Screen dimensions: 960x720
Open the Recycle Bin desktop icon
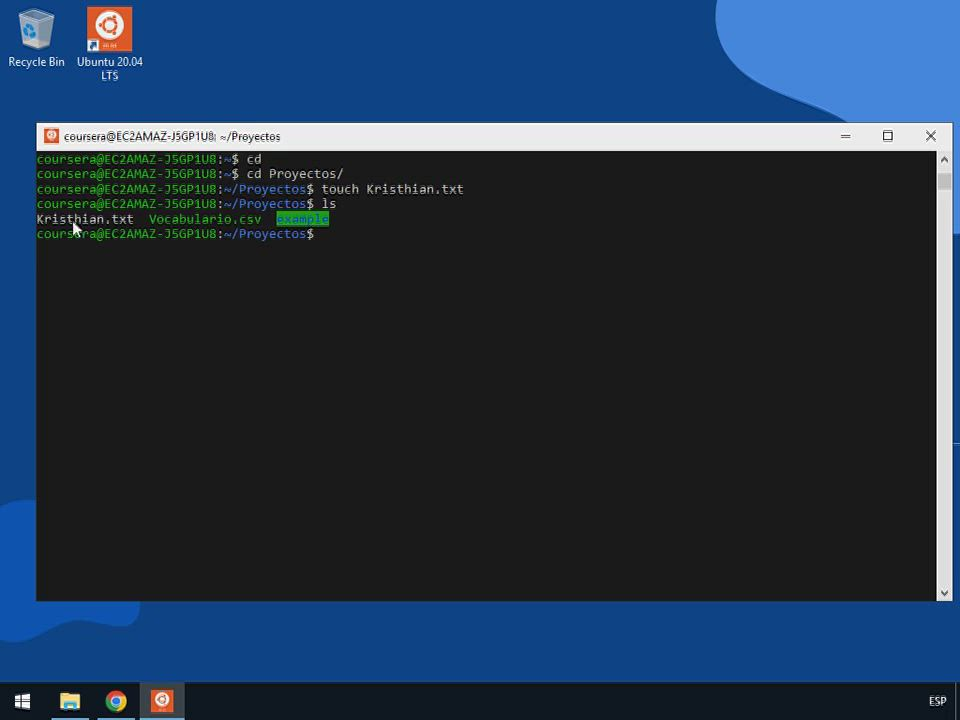coord(36,38)
